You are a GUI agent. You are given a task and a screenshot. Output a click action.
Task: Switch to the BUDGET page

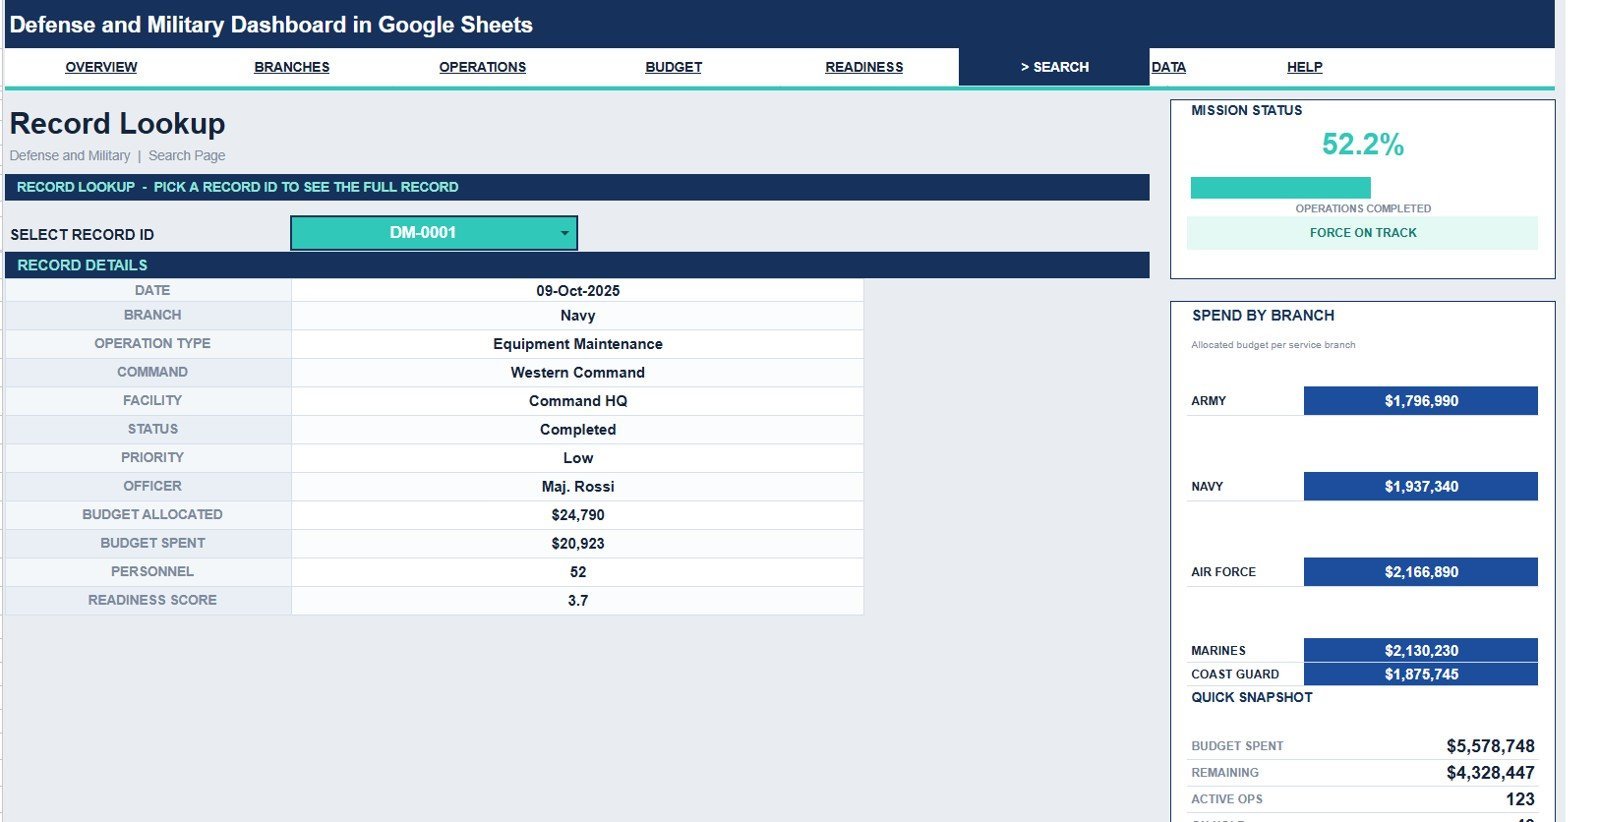(x=673, y=67)
